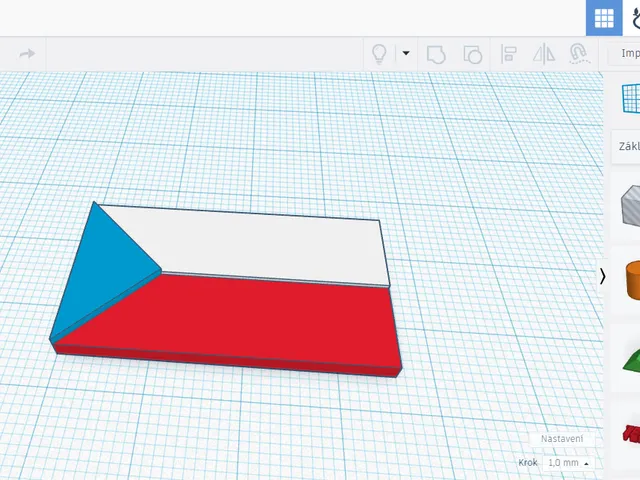Select the Align tool icon
Screen dimensions: 640x480
(509, 54)
